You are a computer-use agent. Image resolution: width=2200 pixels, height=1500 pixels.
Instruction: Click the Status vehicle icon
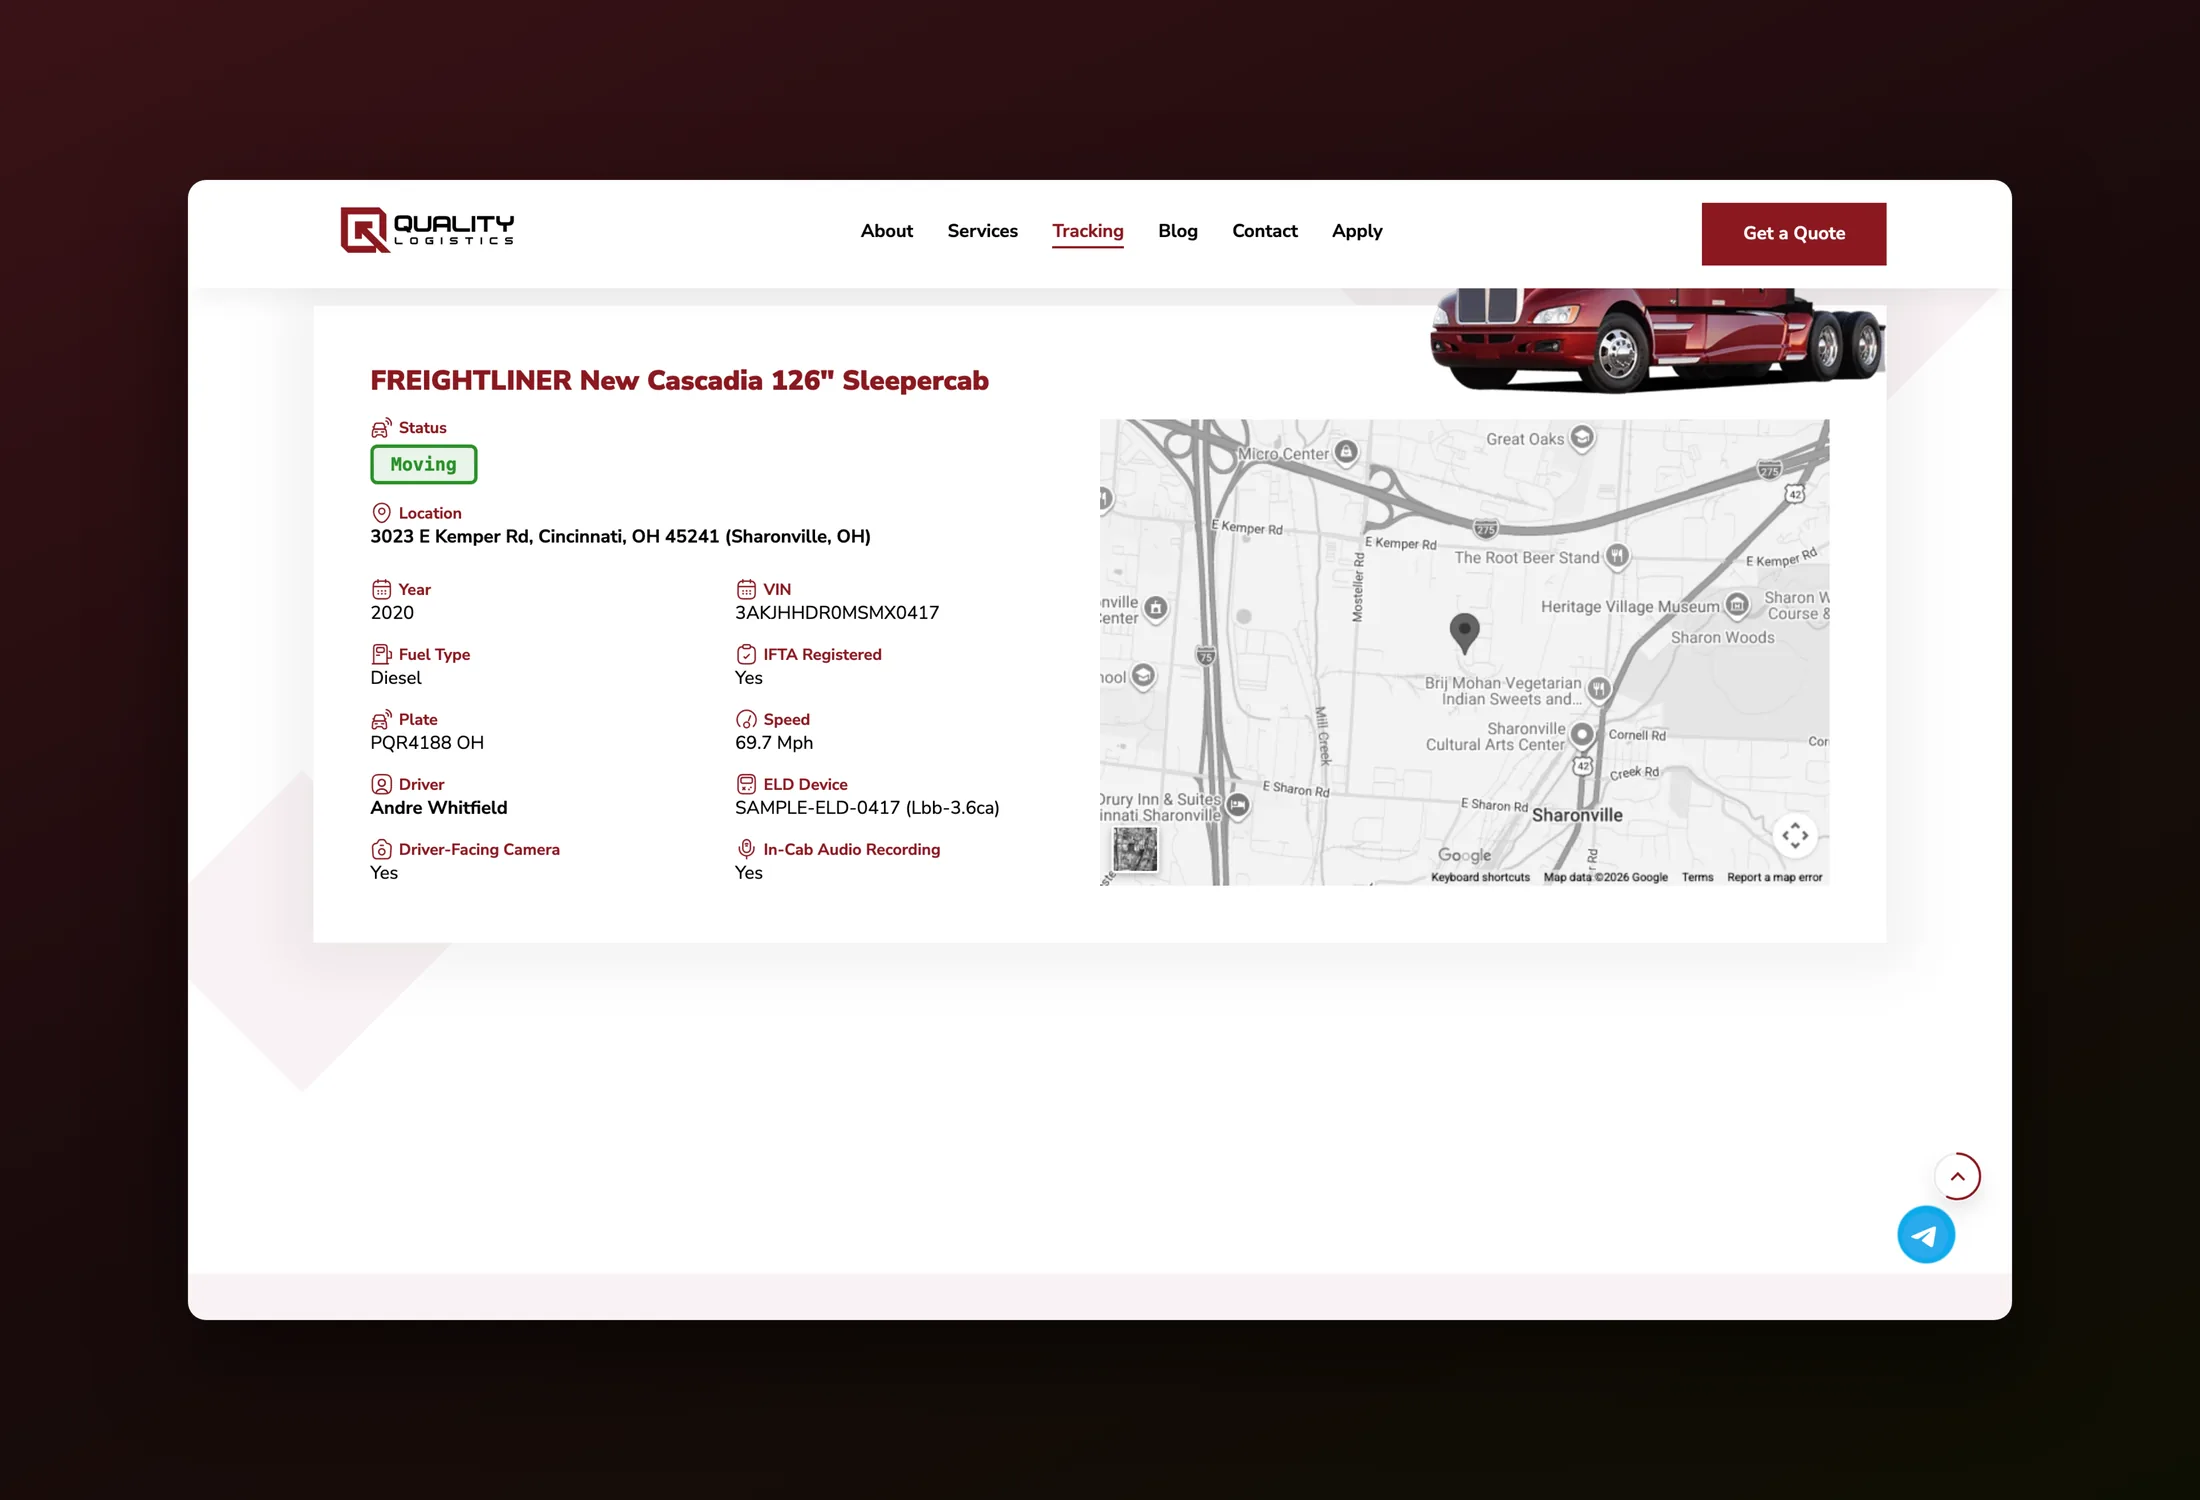[381, 428]
